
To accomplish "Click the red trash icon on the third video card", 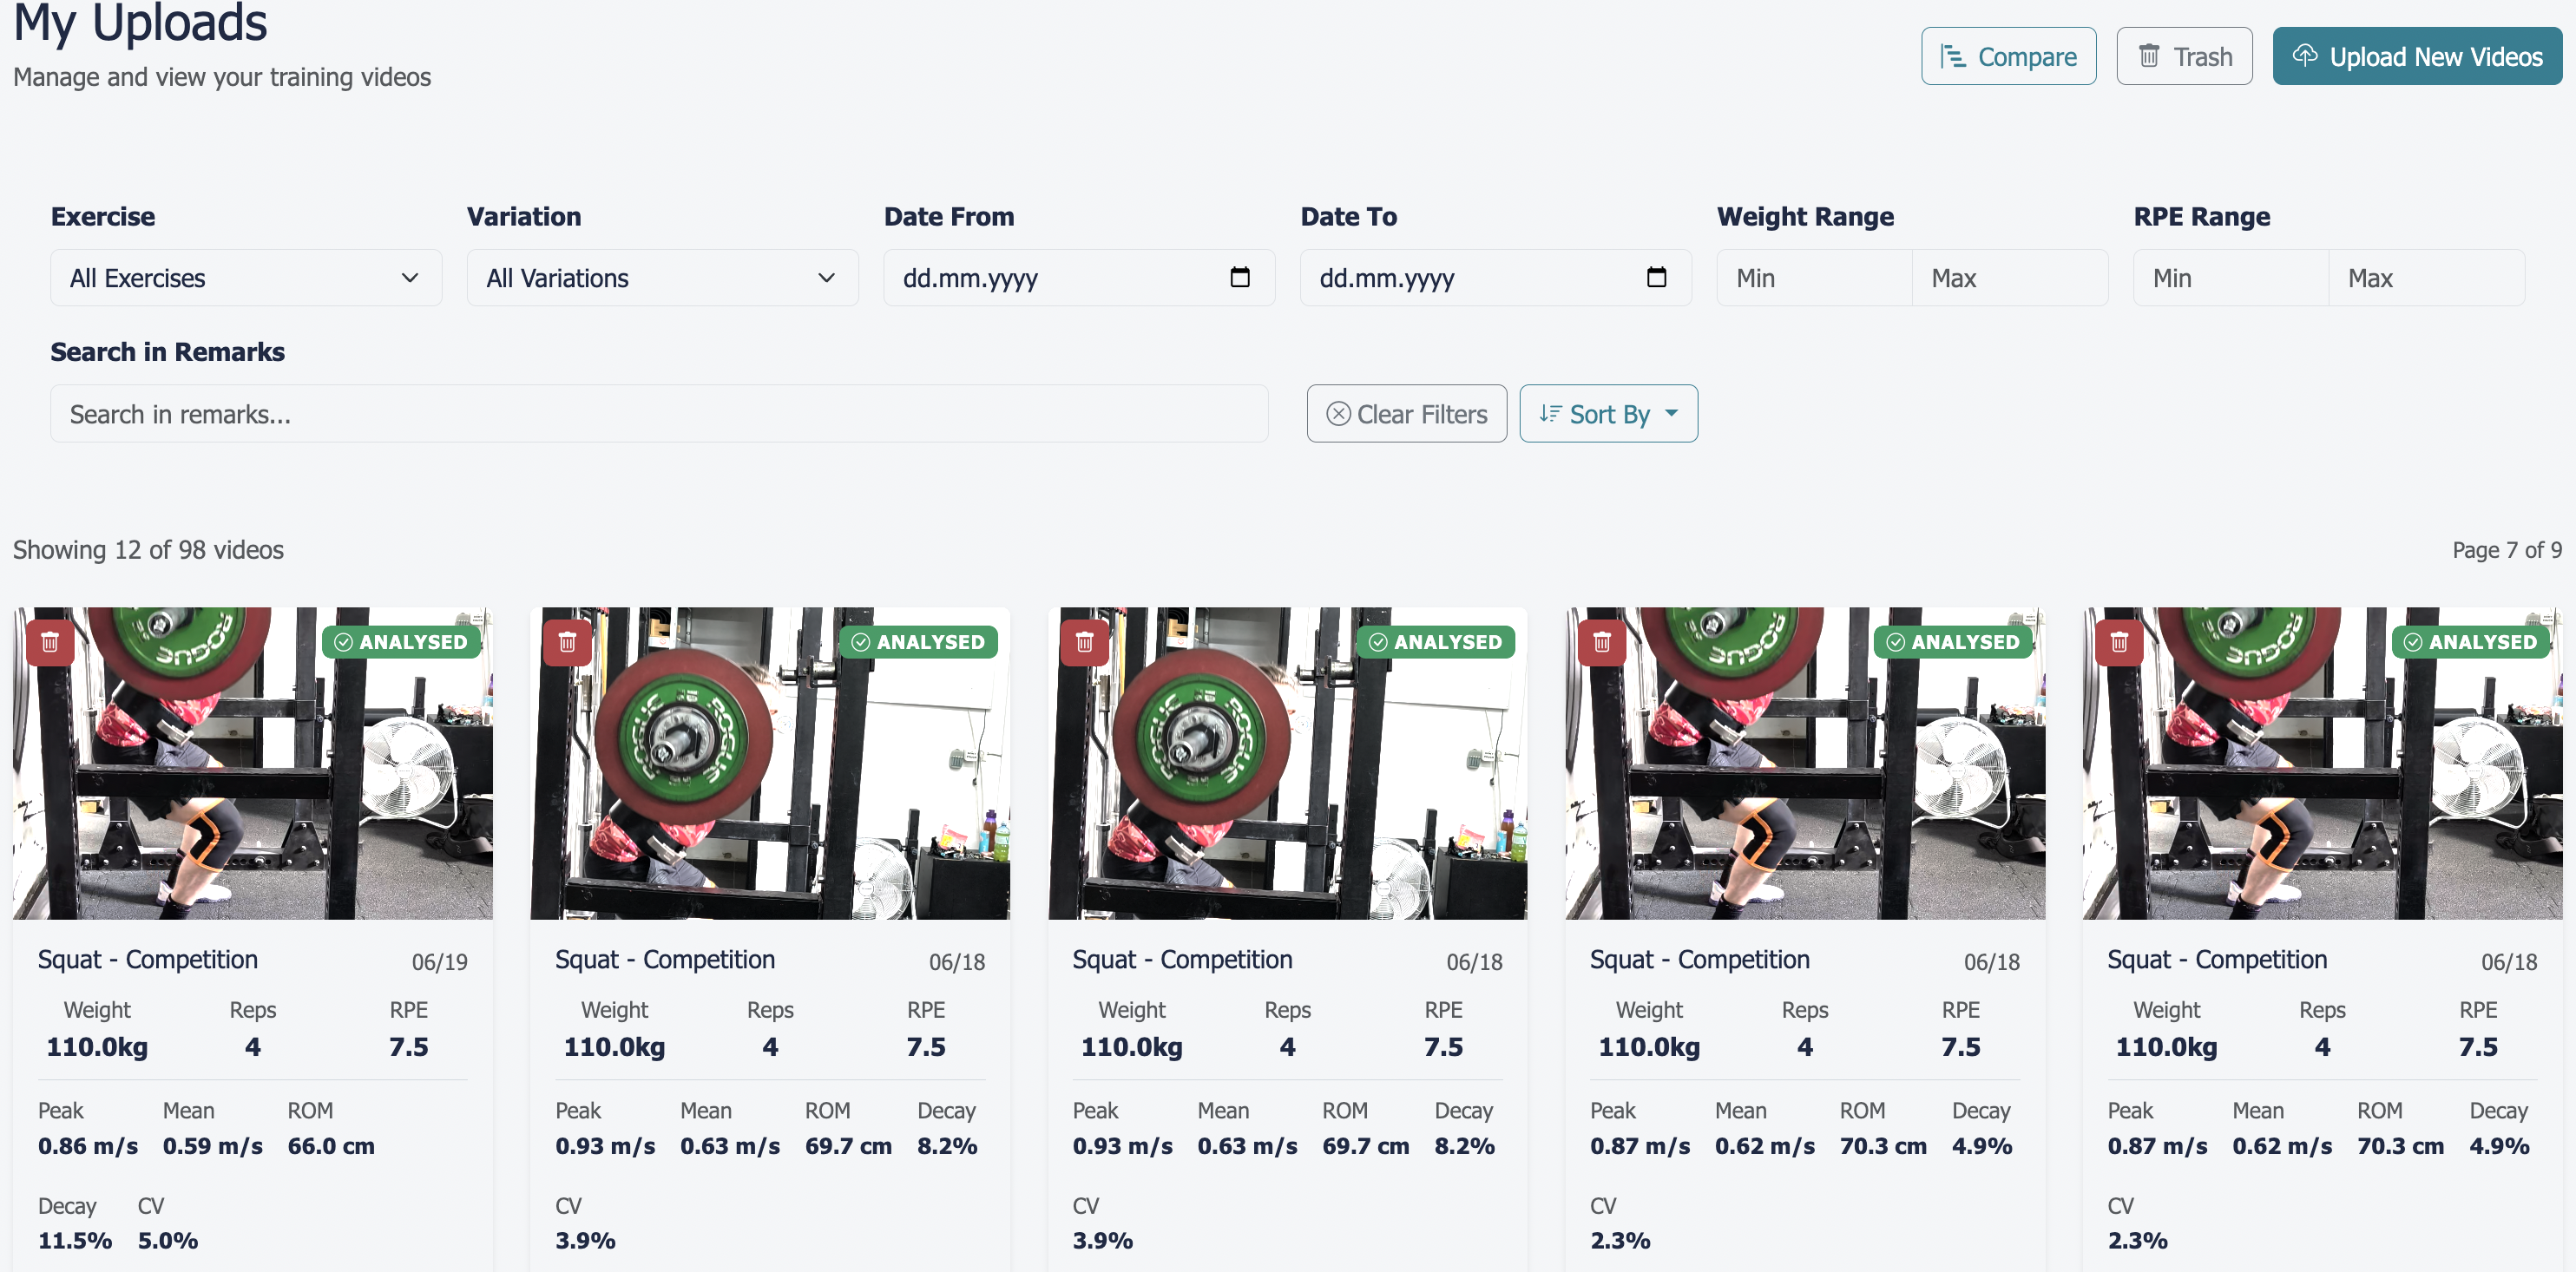I will coord(1084,642).
